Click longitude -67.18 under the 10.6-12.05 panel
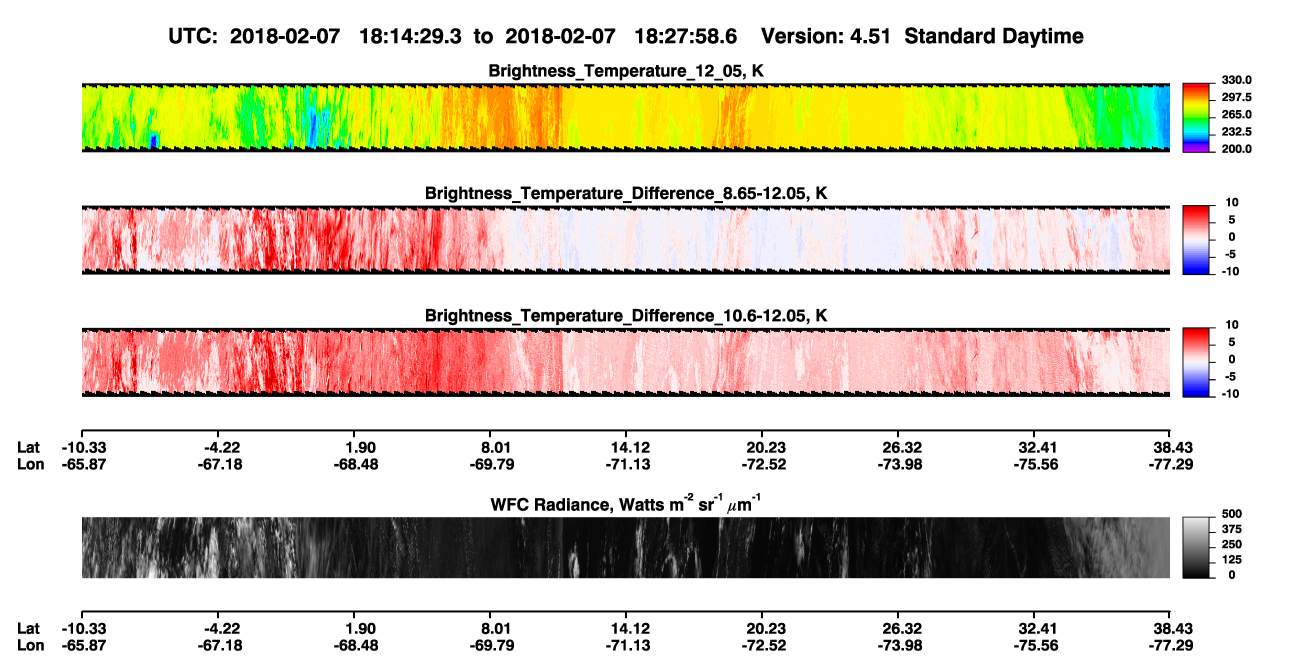Viewport: 1300px width, 667px height. coord(221,464)
